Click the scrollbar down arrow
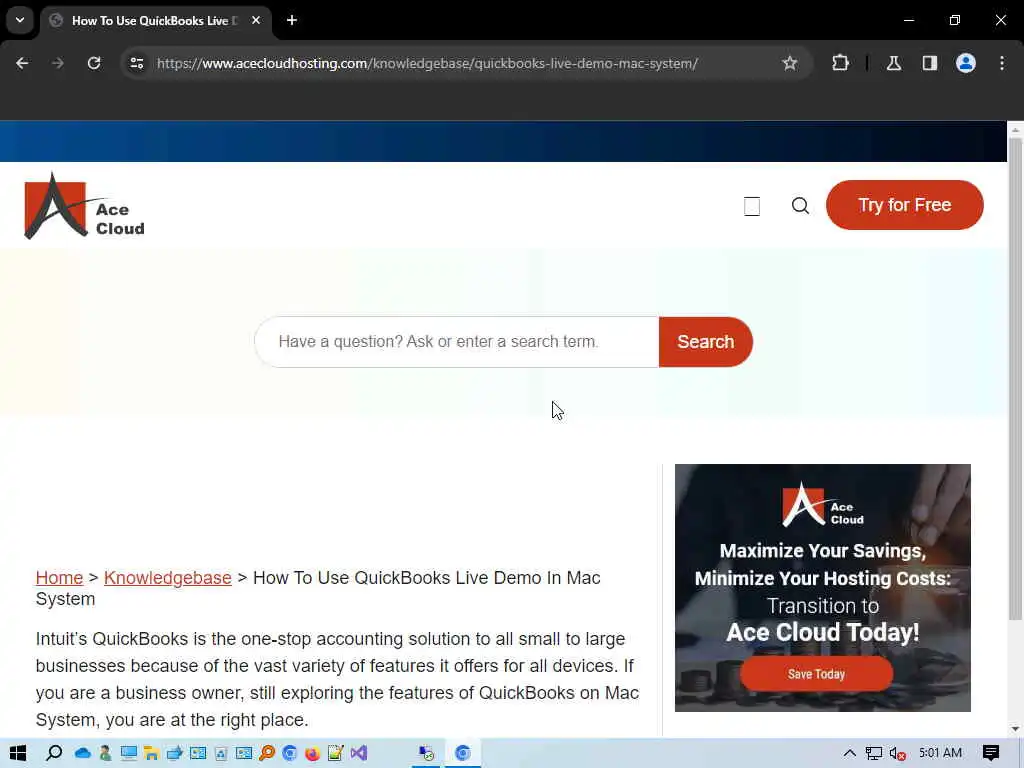Viewport: 1024px width, 768px height. pos(1015,729)
